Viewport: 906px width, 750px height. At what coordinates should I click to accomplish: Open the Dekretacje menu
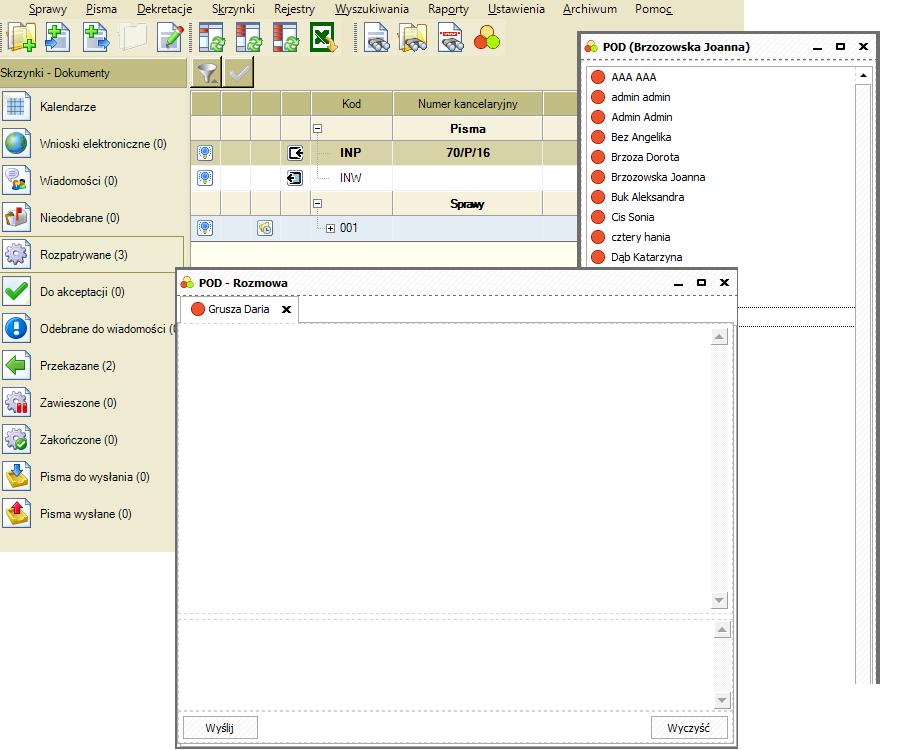[164, 9]
